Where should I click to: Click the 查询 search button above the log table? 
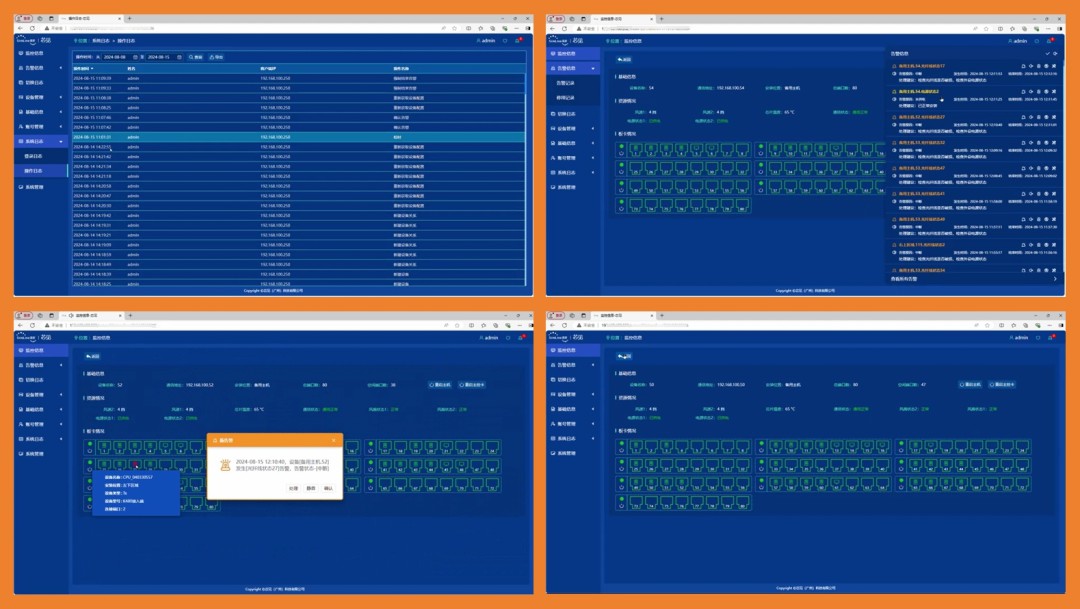[x=196, y=57]
